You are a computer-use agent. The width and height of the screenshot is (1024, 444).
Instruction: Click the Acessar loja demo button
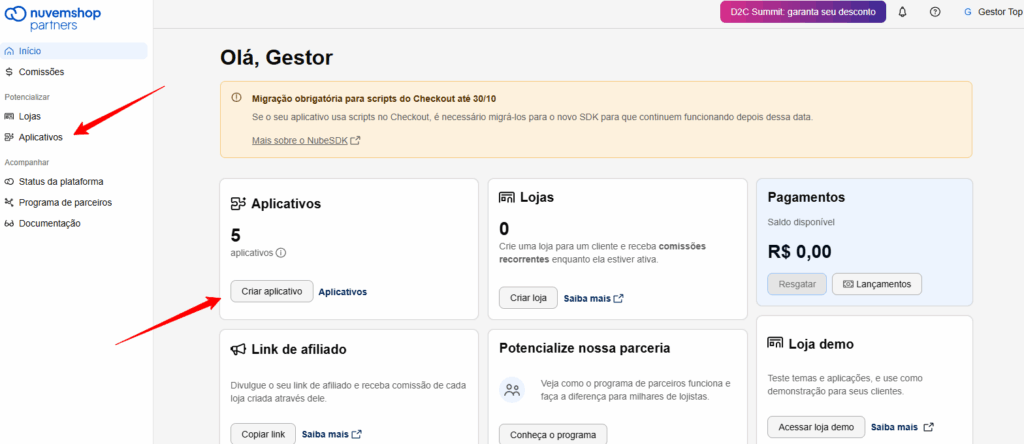(816, 427)
